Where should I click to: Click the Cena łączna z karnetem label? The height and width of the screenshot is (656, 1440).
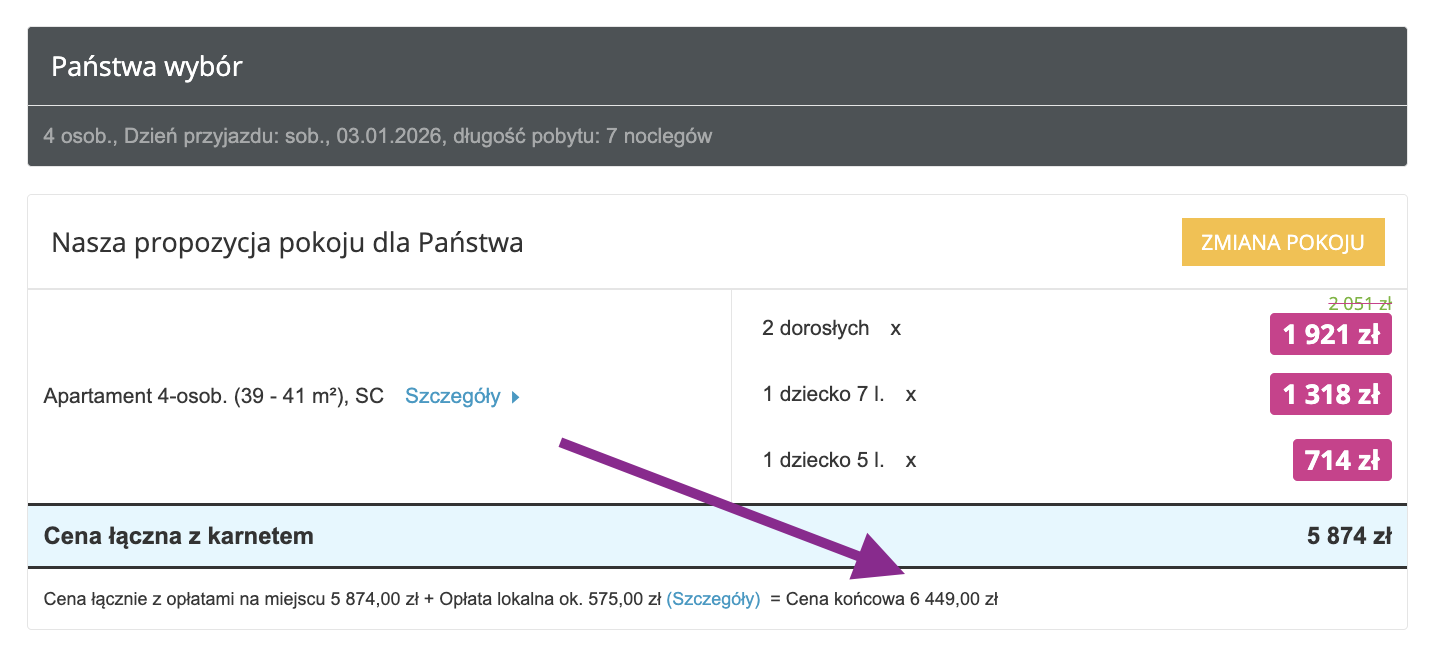click(x=179, y=536)
